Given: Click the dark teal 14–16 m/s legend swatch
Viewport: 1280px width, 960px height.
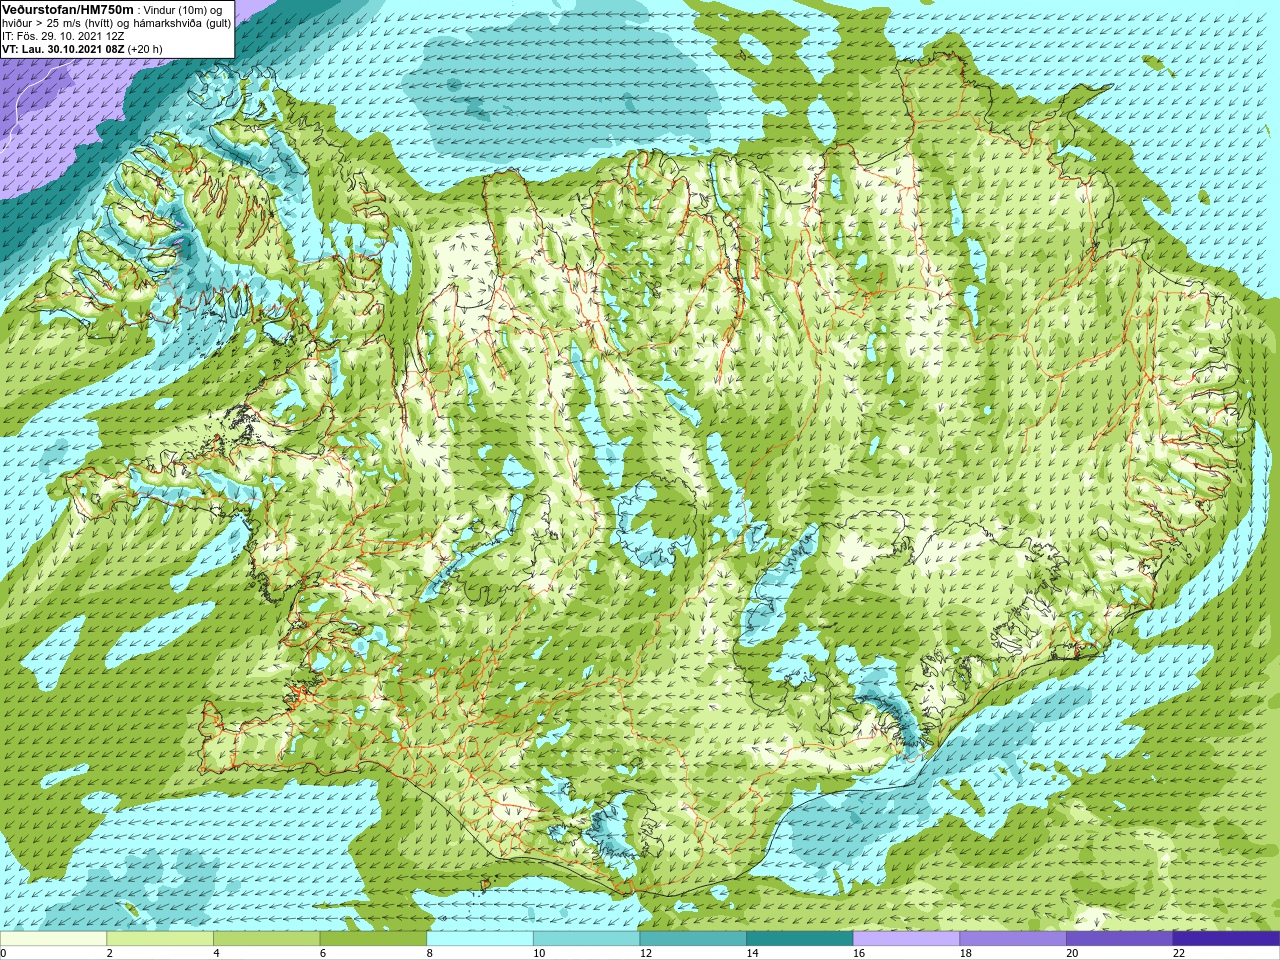Looking at the screenshot, I should click(800, 939).
